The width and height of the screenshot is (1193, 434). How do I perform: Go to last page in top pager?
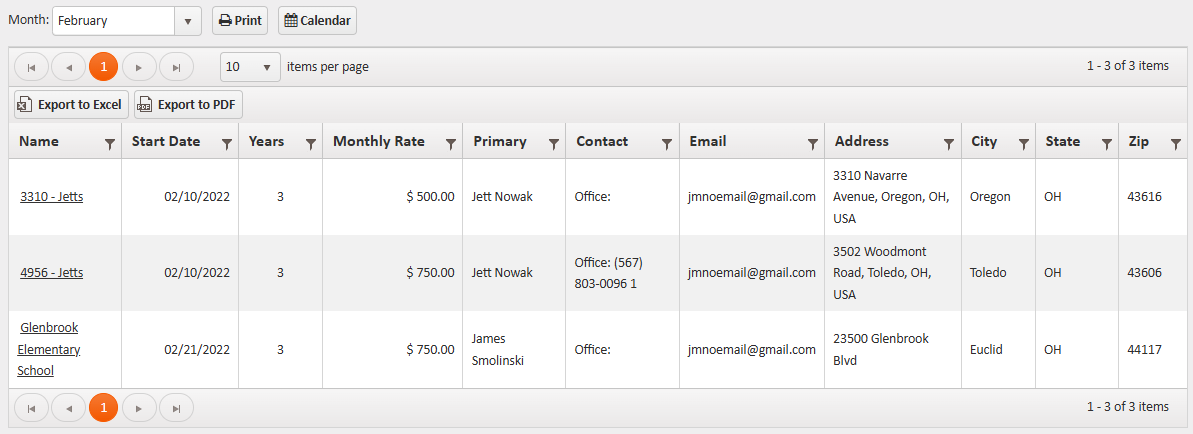point(176,67)
